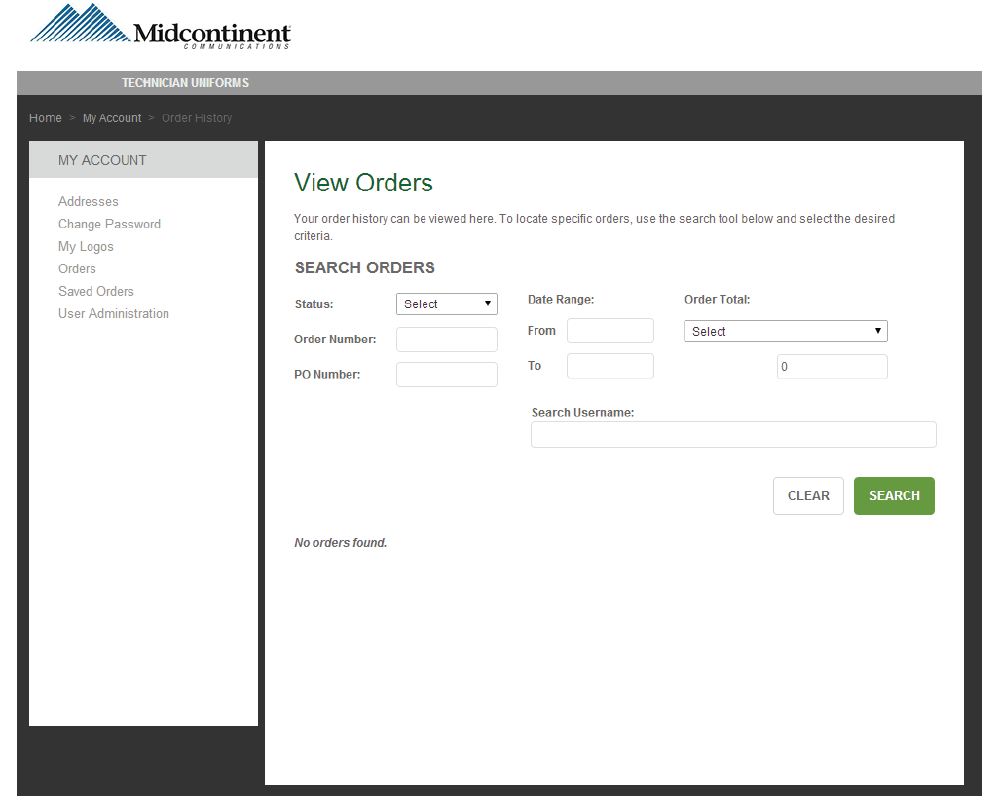
Task: Click the Date Range From field
Action: click(x=610, y=331)
